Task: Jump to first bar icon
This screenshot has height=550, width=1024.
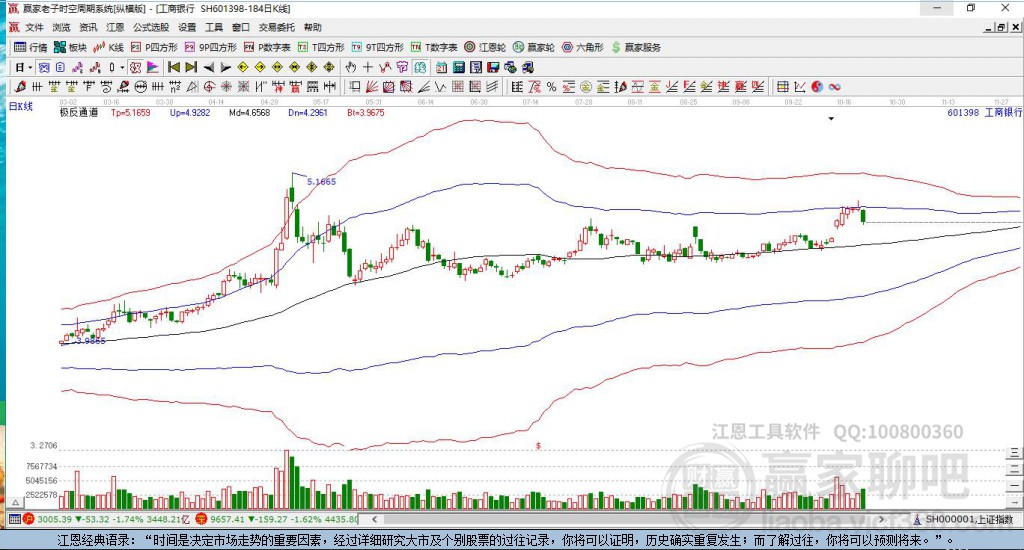Action: [x=174, y=67]
